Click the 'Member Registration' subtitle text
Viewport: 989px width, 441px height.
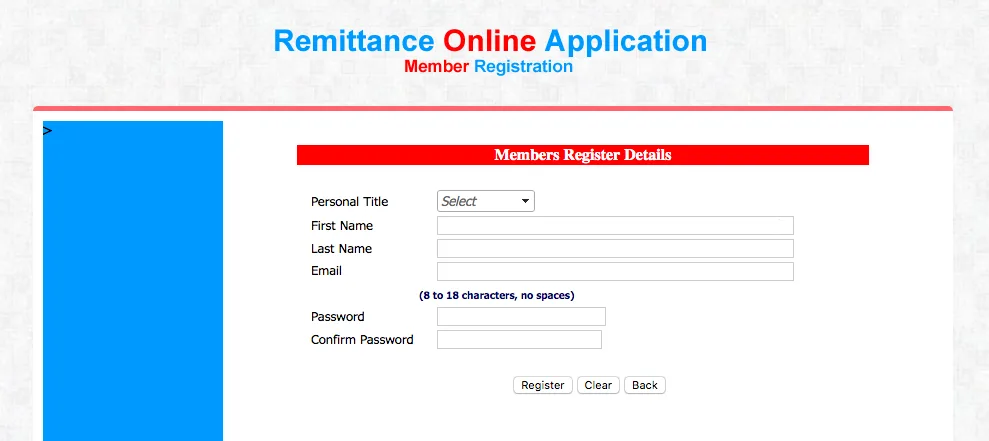(x=488, y=67)
